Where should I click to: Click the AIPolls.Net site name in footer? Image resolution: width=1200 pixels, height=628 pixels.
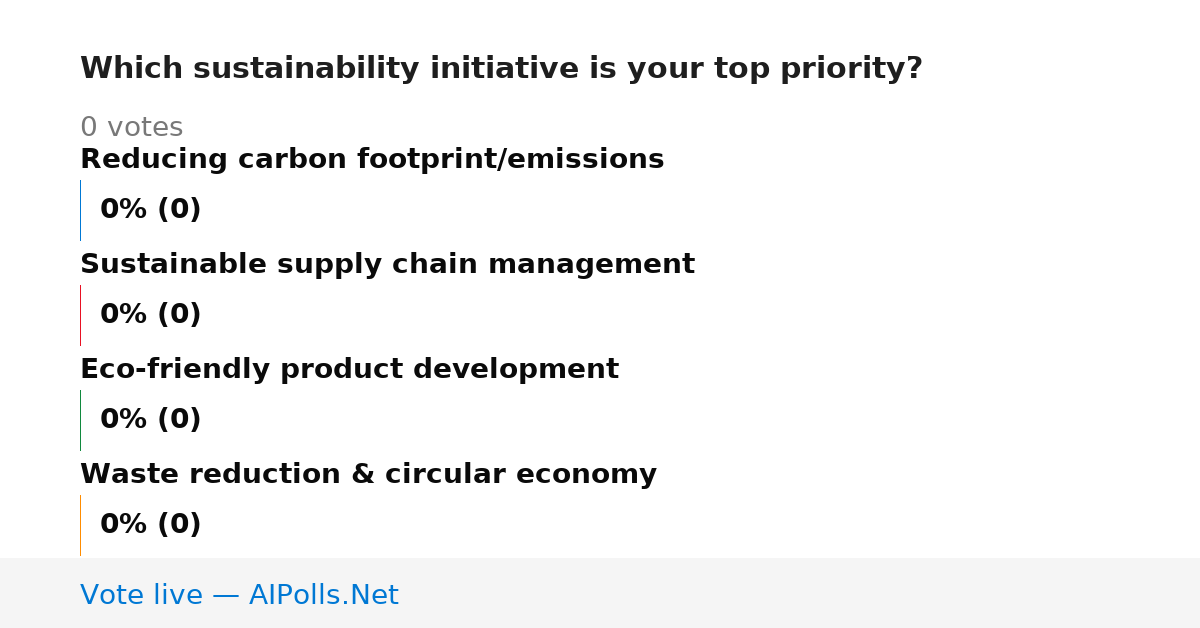tap(323, 596)
